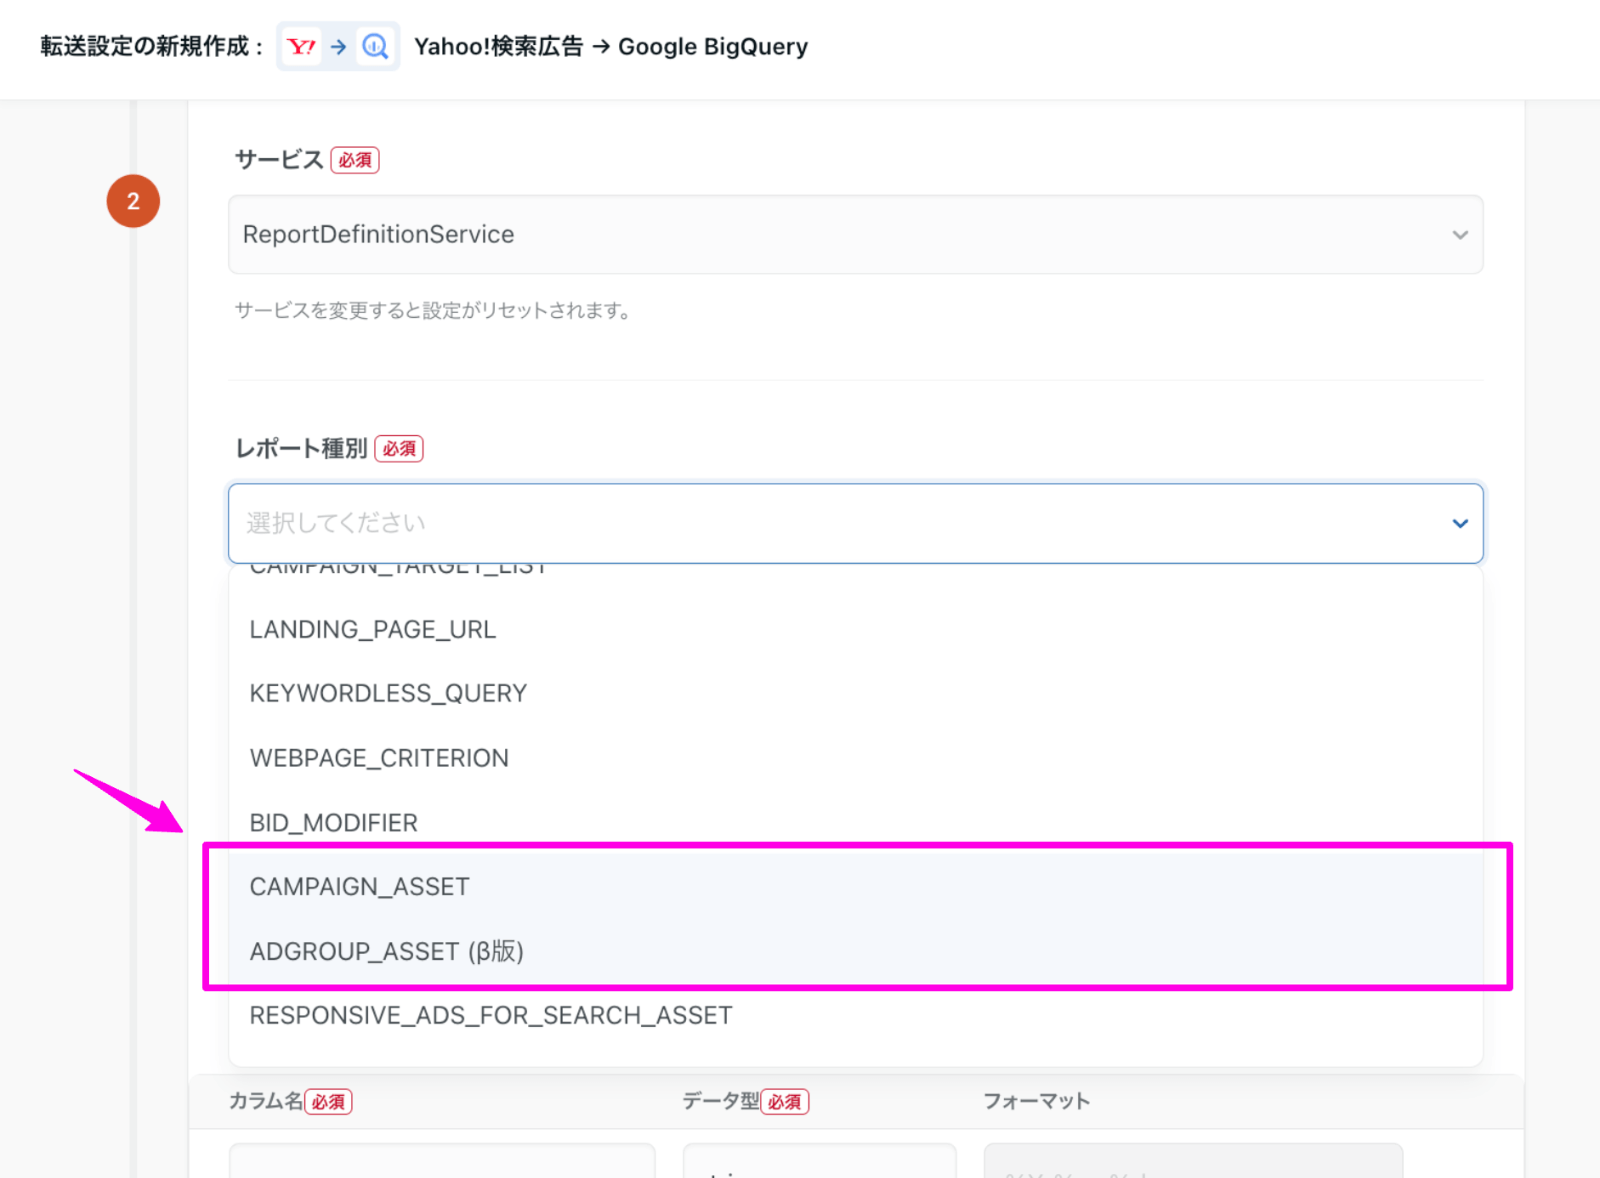Click the カラム名 column header
Image resolution: width=1600 pixels, height=1178 pixels.
click(266, 1101)
